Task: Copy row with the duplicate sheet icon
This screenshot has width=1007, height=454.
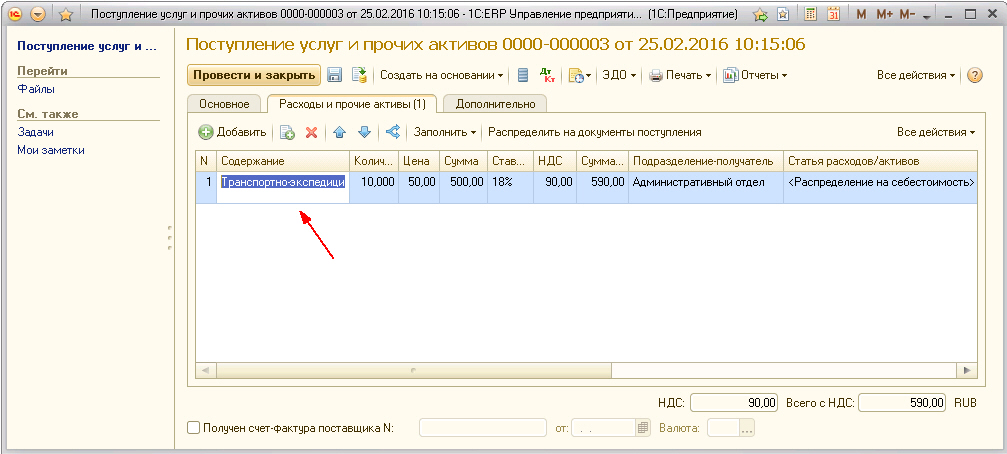Action: 287,132
